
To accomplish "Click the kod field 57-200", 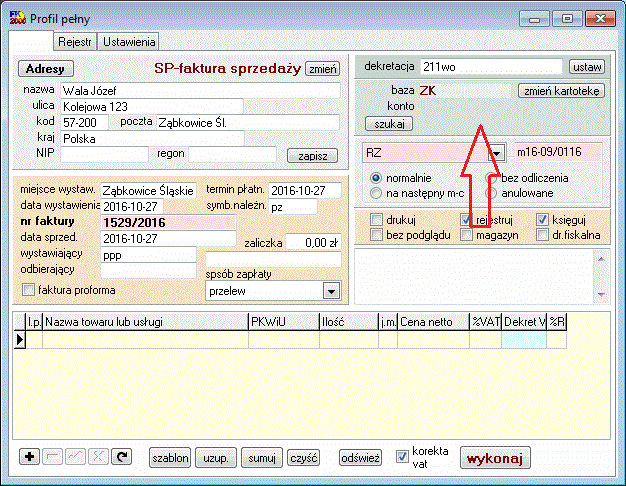I will point(84,123).
